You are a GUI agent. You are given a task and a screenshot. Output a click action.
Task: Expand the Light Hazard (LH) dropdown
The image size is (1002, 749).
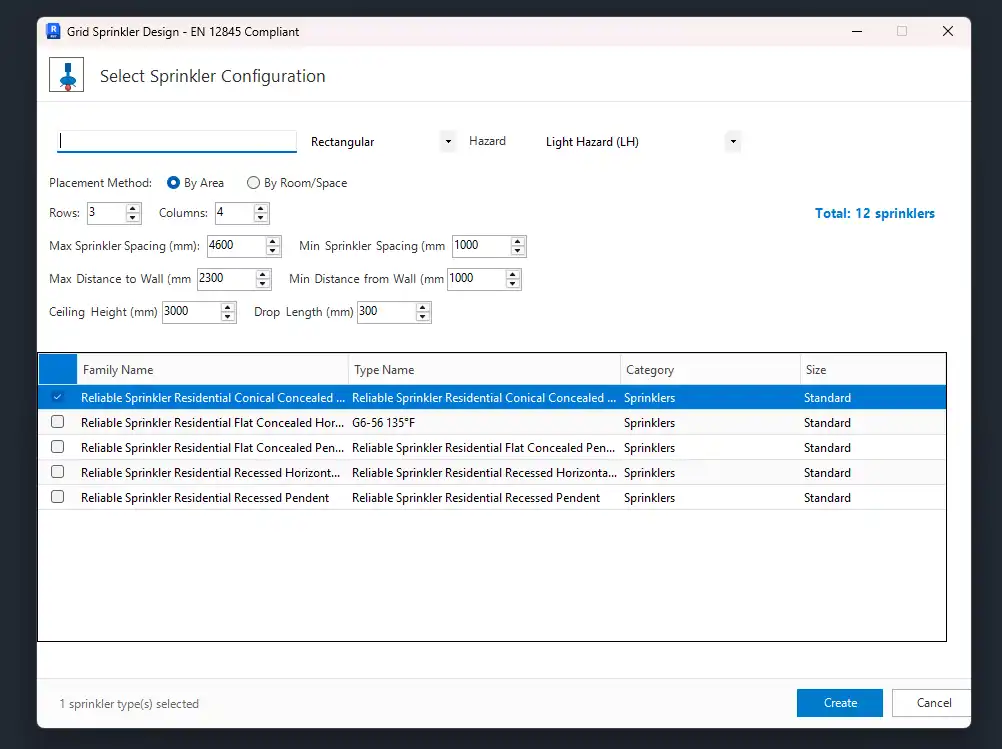(733, 142)
